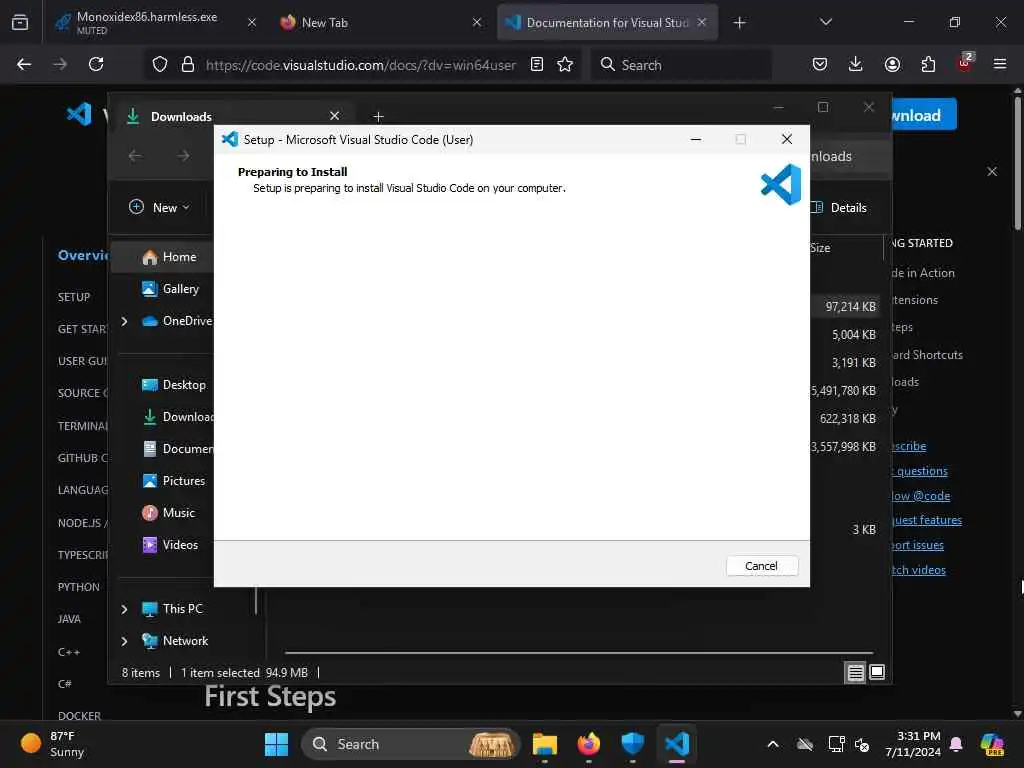Switch Explorer to large thumbnails view

pyautogui.click(x=877, y=672)
